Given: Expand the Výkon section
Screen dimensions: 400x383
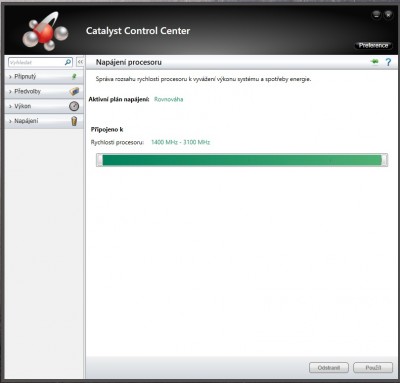Looking at the screenshot, I should [44, 106].
